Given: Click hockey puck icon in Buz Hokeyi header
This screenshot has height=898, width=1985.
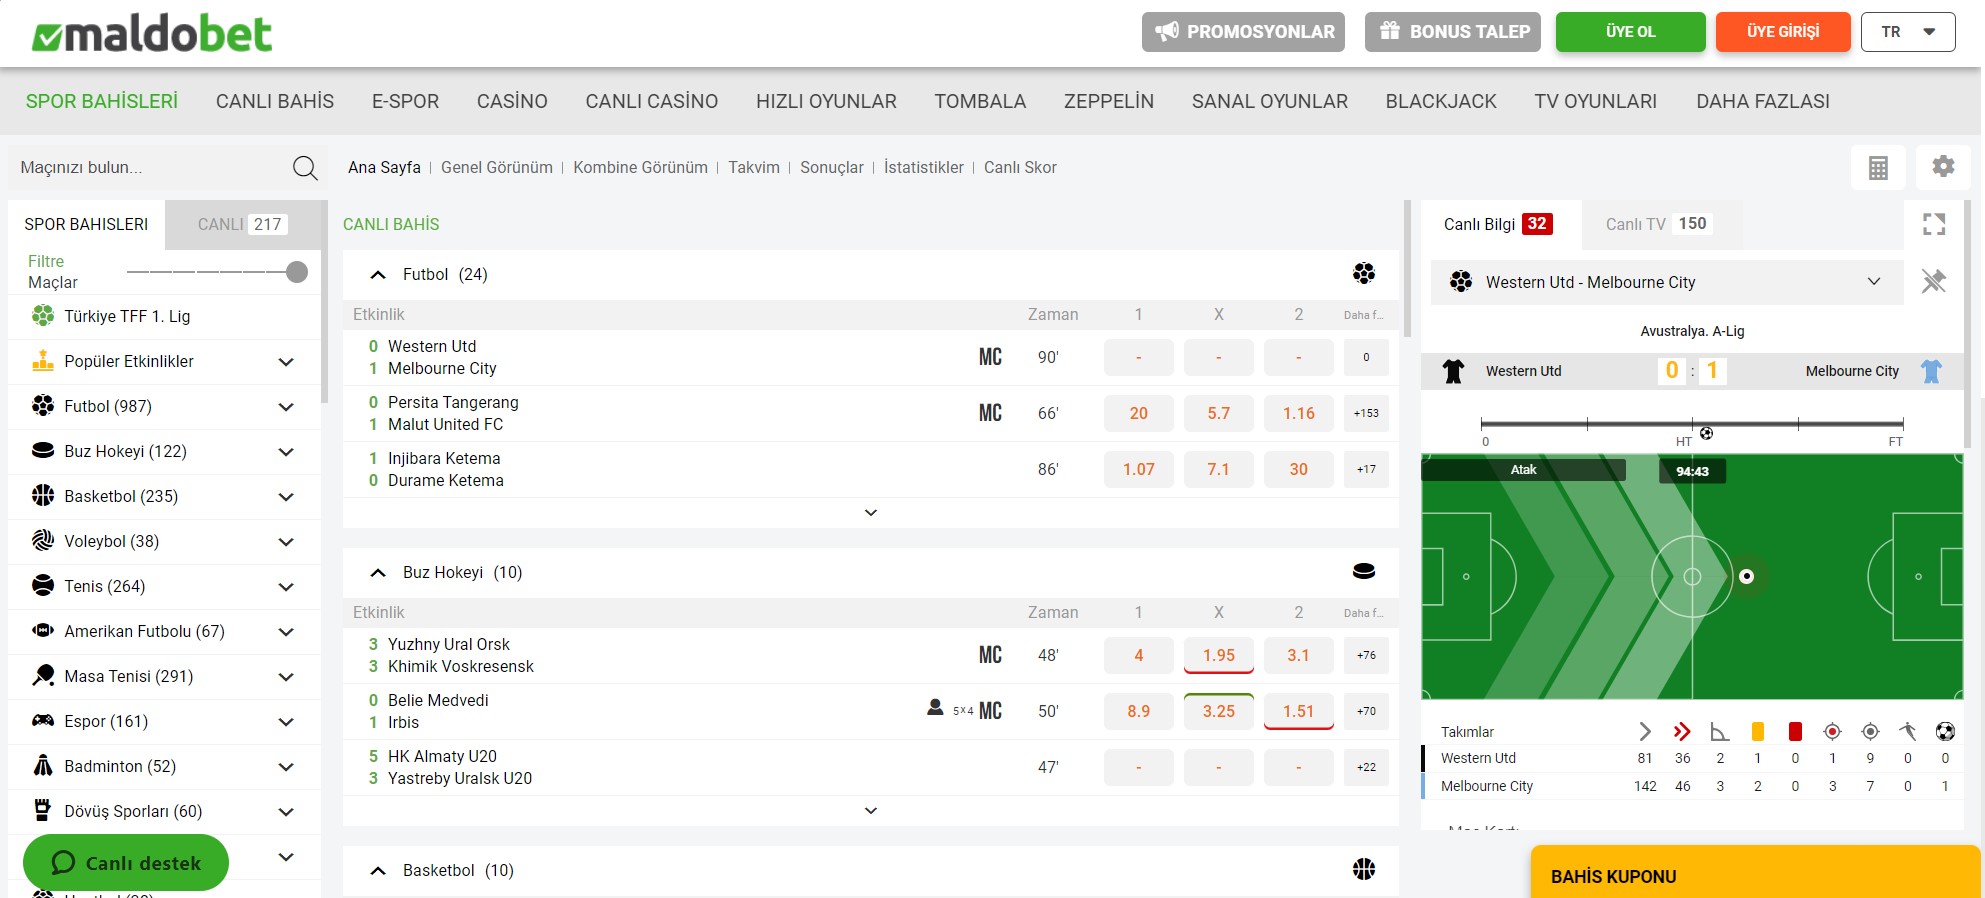Looking at the screenshot, I should coord(1364,571).
